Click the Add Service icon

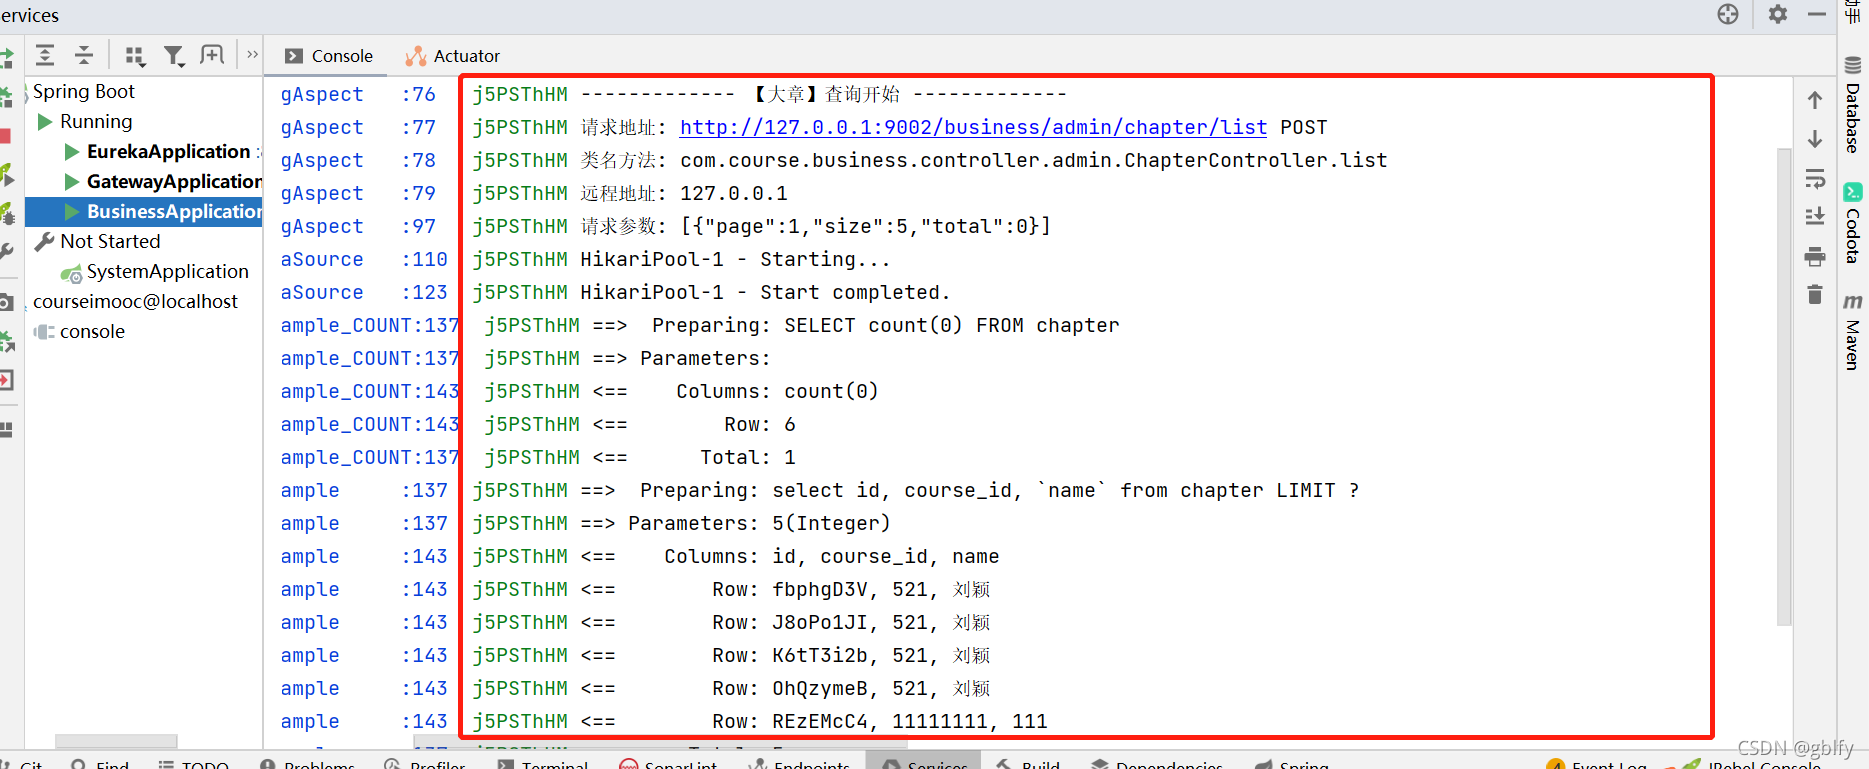click(x=212, y=55)
